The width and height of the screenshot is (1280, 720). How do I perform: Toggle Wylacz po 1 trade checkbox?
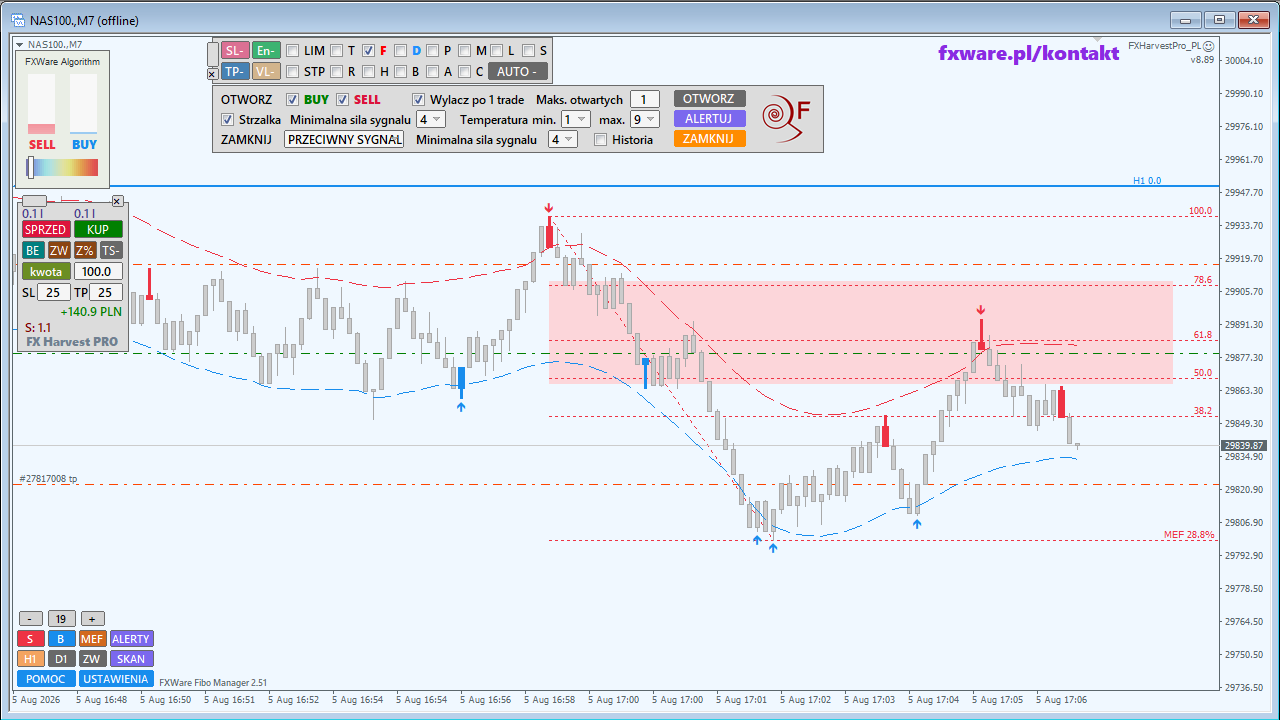pyautogui.click(x=419, y=99)
